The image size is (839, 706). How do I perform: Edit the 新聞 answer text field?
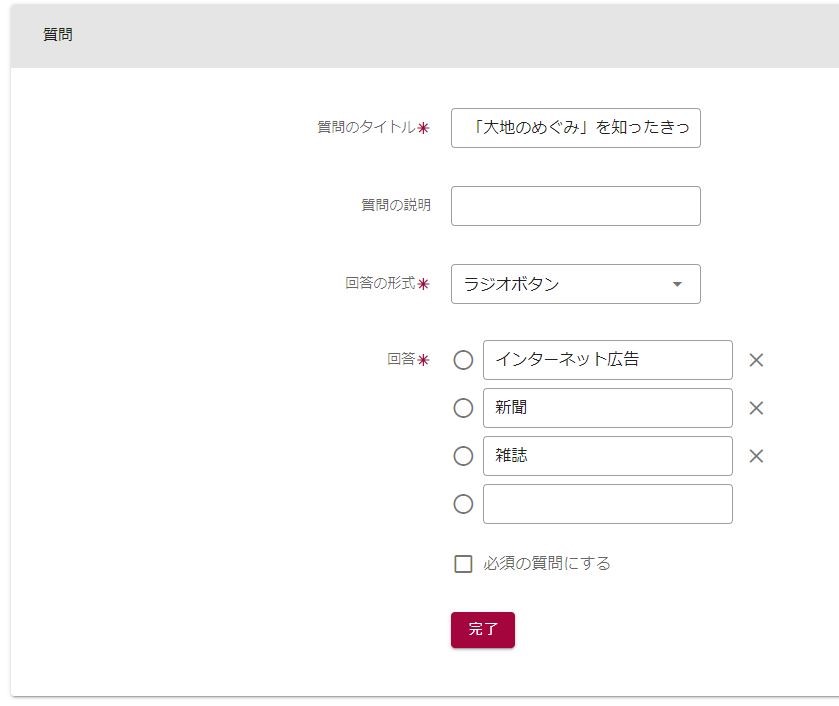click(x=607, y=408)
